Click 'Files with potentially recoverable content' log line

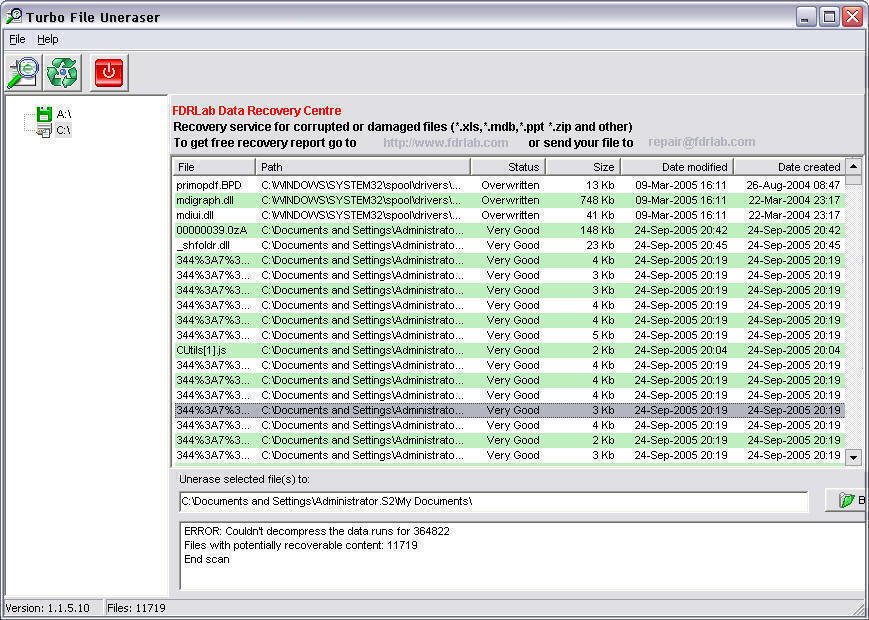[301, 545]
